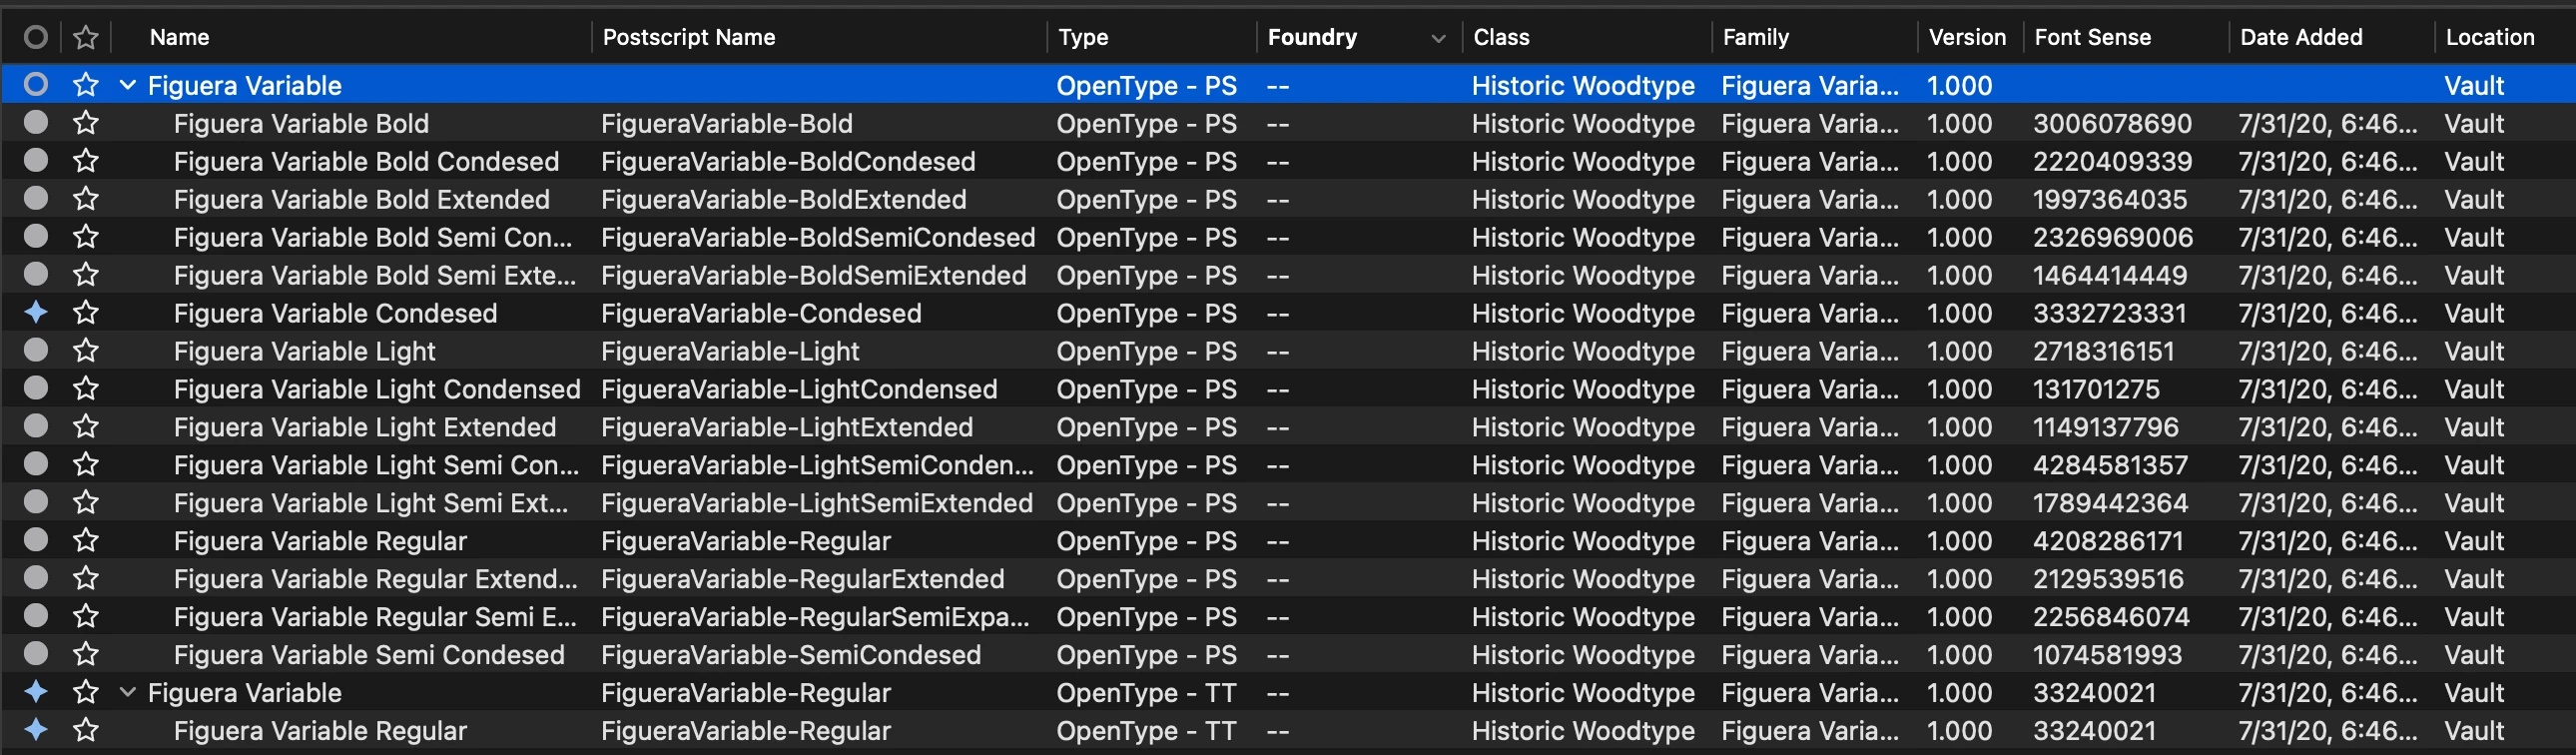This screenshot has width=2576, height=755.
Task: Star the FiguераVariable-BoldSemiCondesed row
Action: tap(86, 237)
